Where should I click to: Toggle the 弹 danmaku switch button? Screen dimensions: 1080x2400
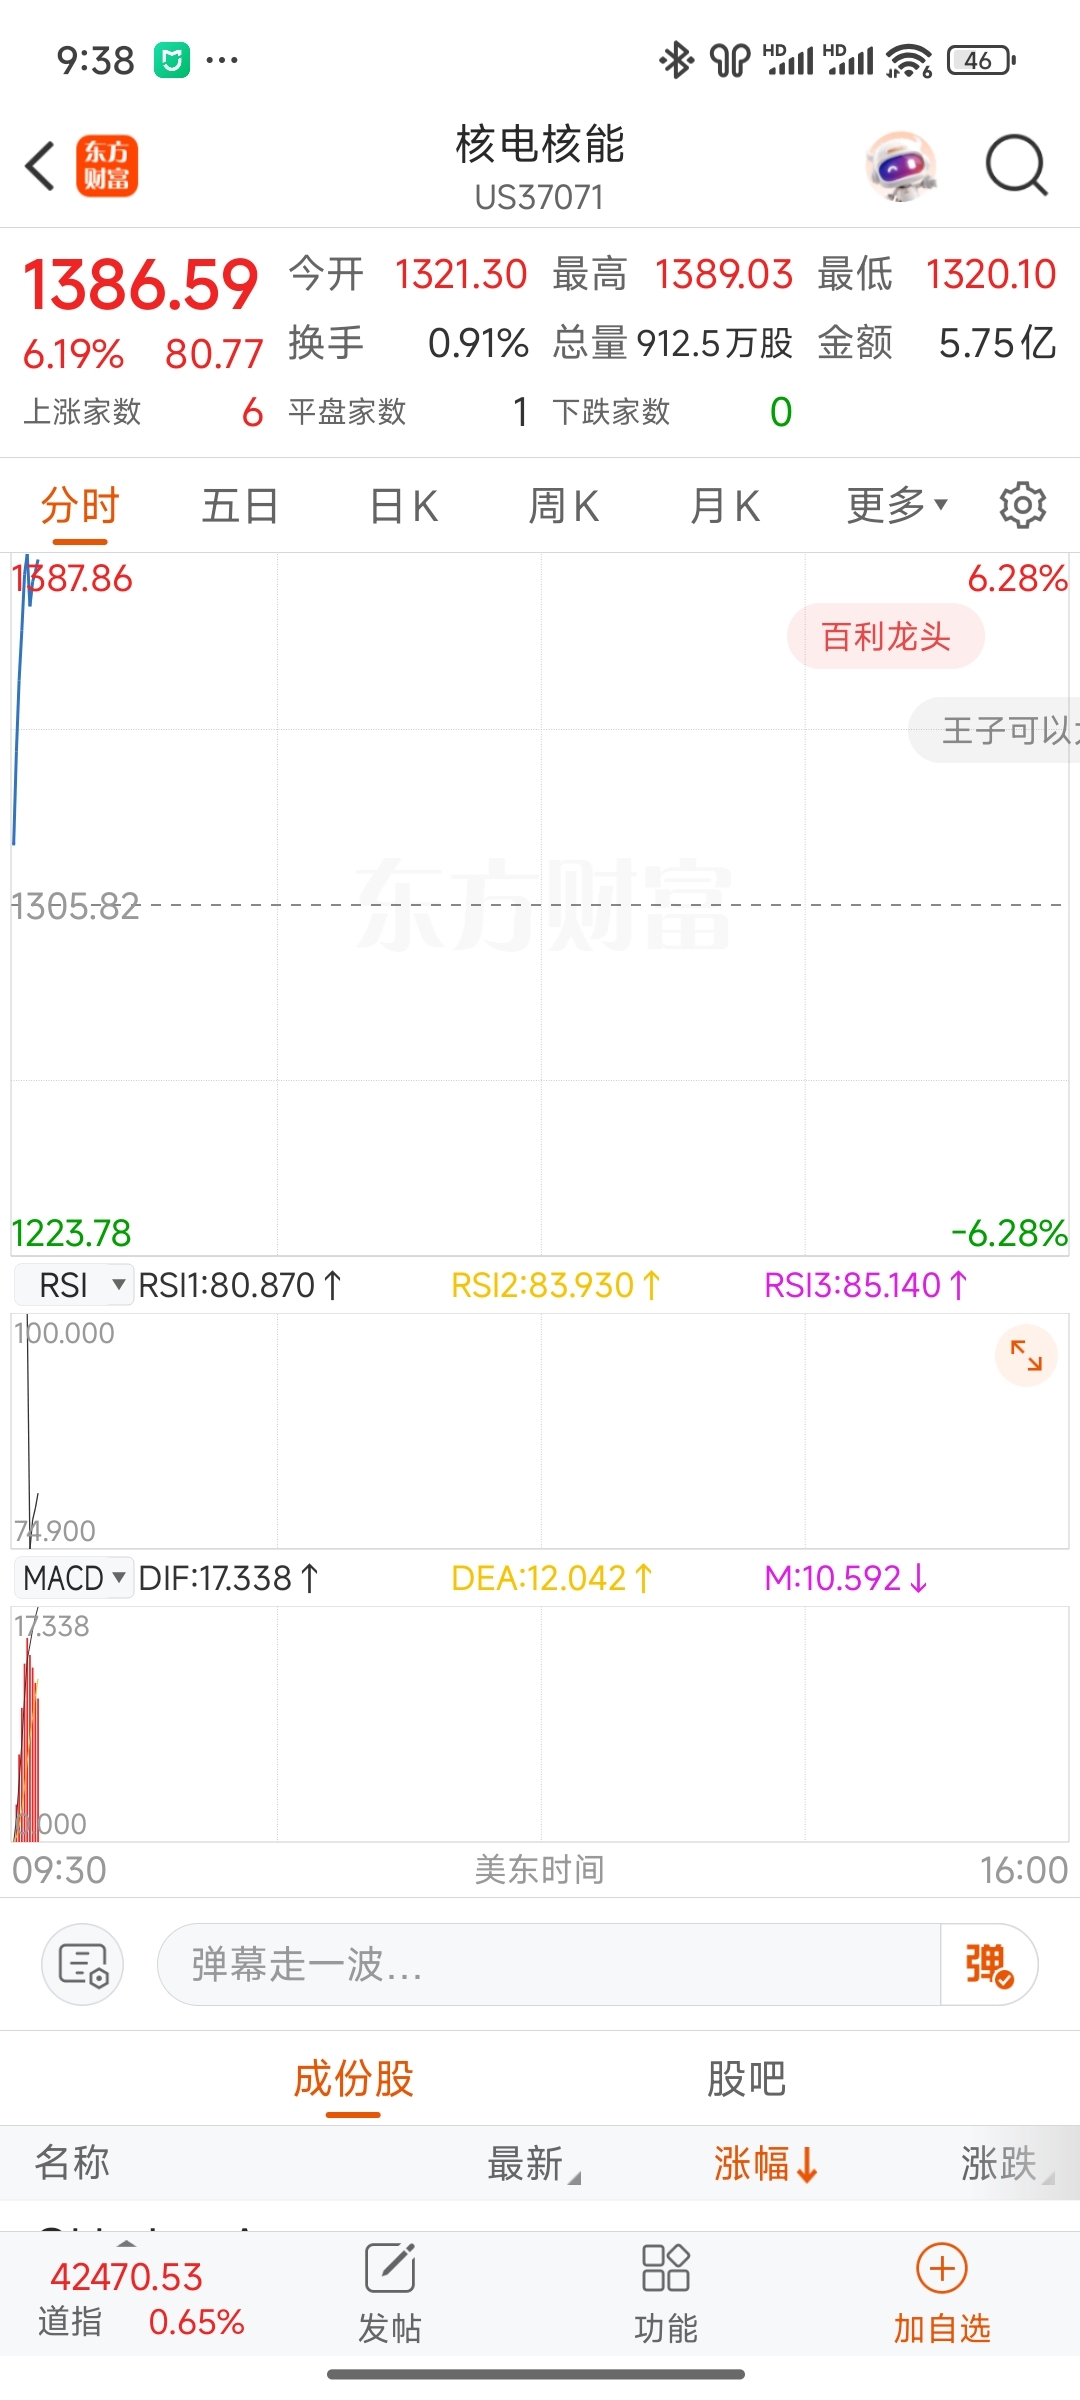pyautogui.click(x=988, y=1964)
